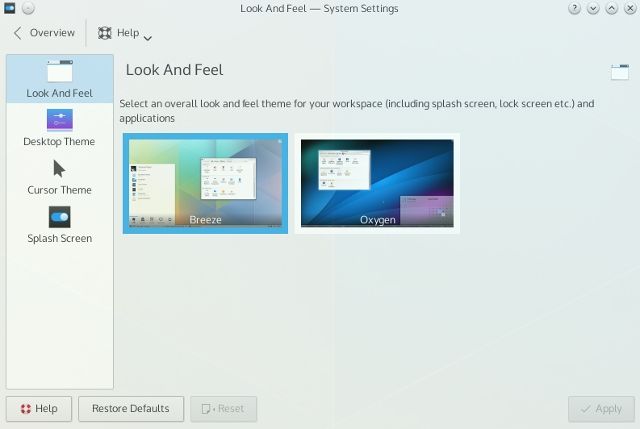Select the Oxygen theme thumbnail

pyautogui.click(x=377, y=183)
